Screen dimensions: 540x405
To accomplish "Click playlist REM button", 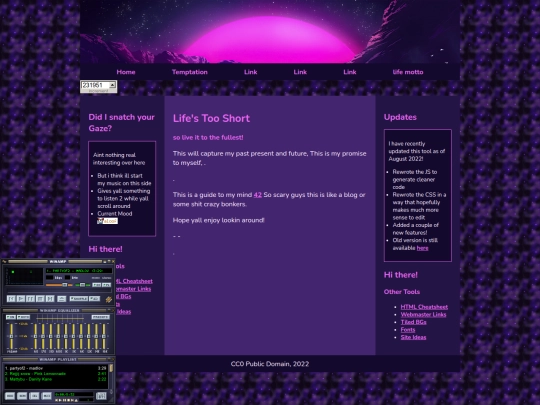I will coord(22,396).
